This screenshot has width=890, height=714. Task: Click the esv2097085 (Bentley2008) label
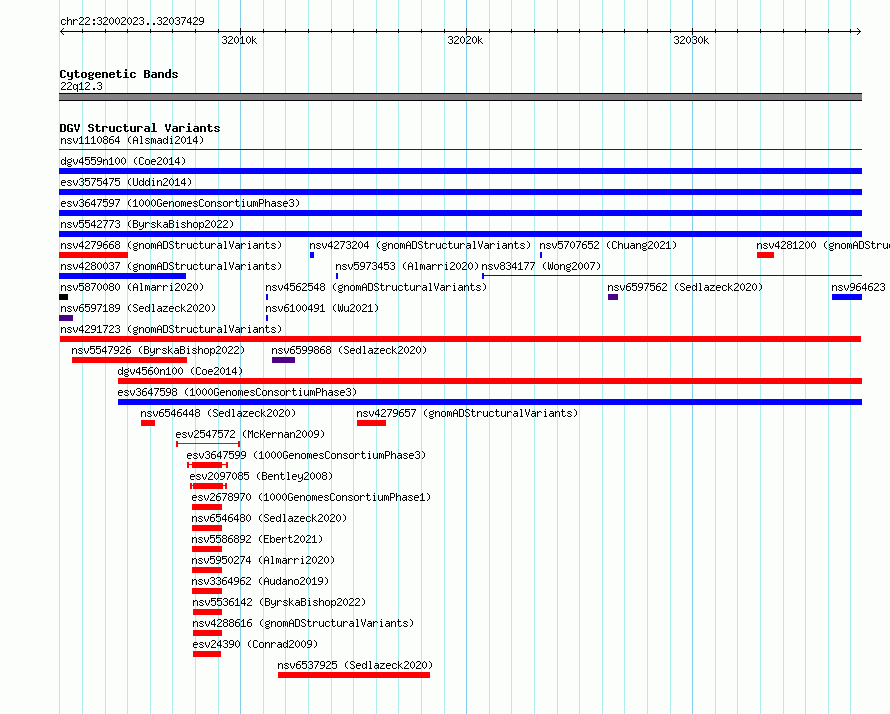click(261, 476)
